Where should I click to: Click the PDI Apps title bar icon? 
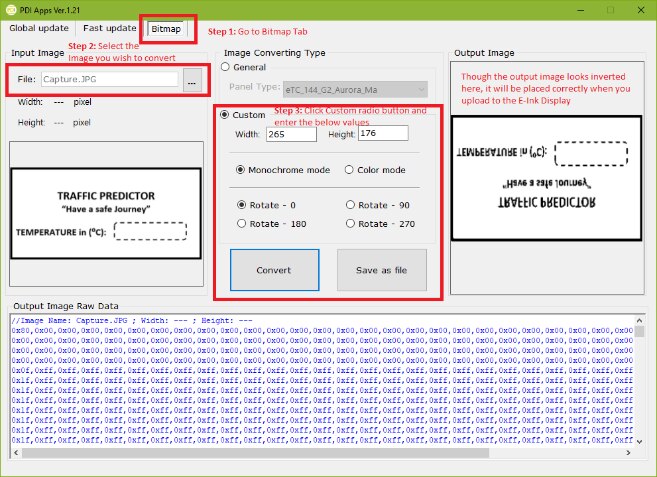tap(11, 10)
